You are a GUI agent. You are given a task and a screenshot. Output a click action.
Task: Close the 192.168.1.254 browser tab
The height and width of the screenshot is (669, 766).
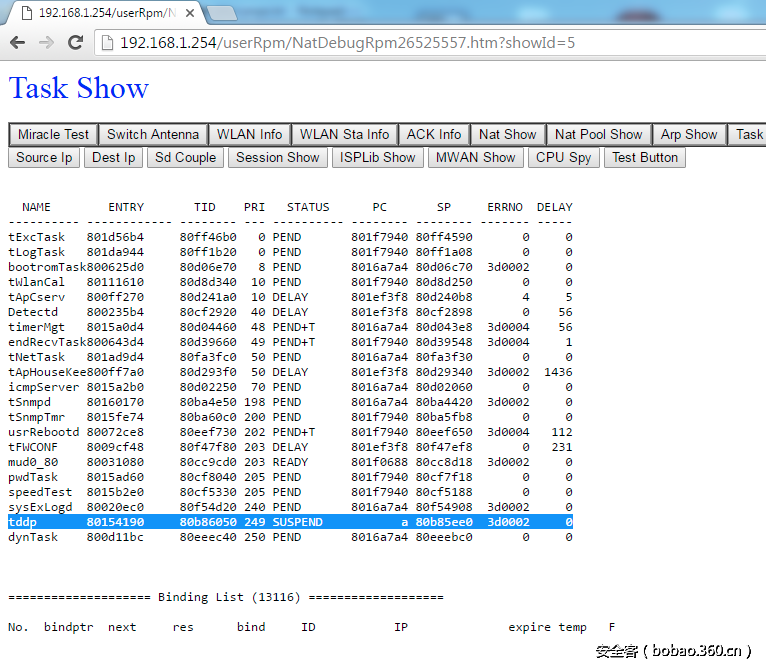[x=190, y=13]
